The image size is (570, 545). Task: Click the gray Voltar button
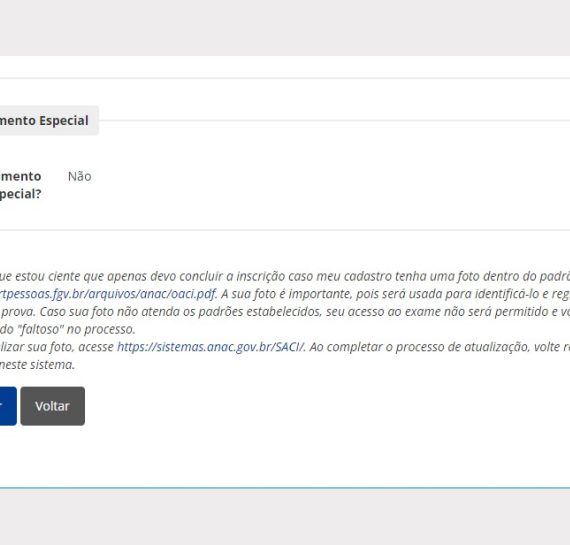pos(52,406)
